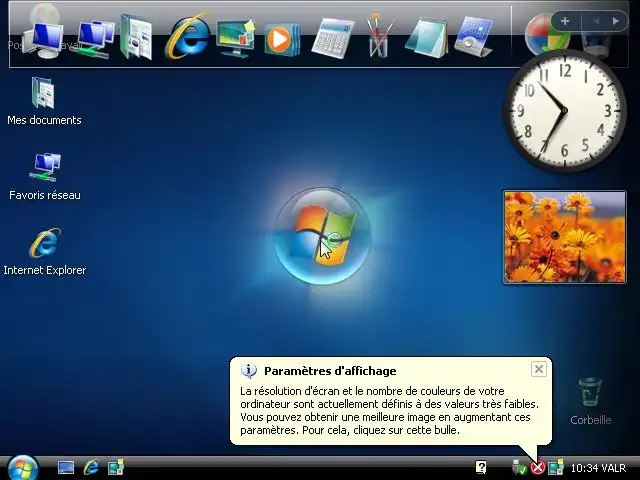
Task: Click the red X display warning tray icon
Action: (538, 467)
